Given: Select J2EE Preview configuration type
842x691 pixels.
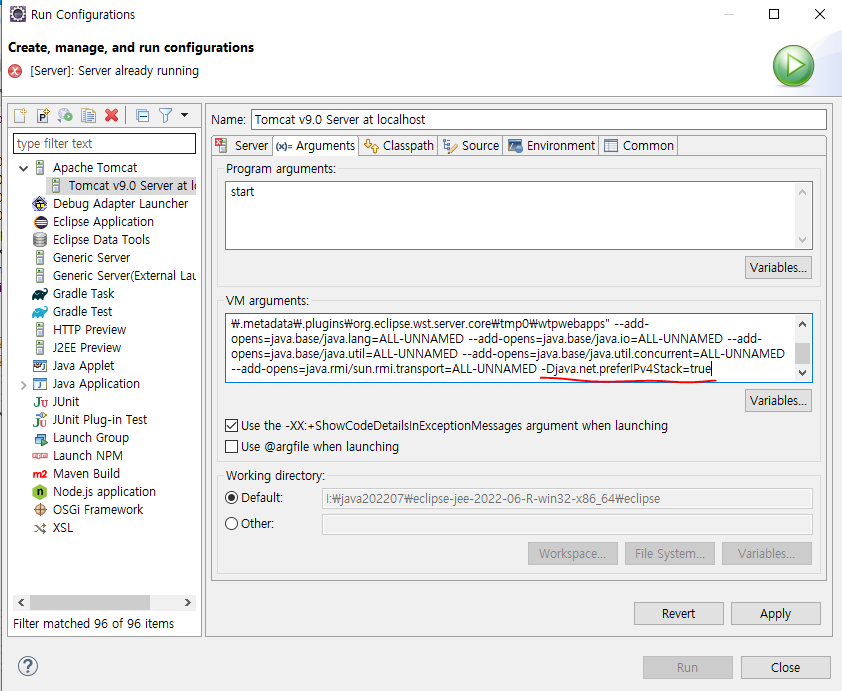Looking at the screenshot, I should [86, 348].
